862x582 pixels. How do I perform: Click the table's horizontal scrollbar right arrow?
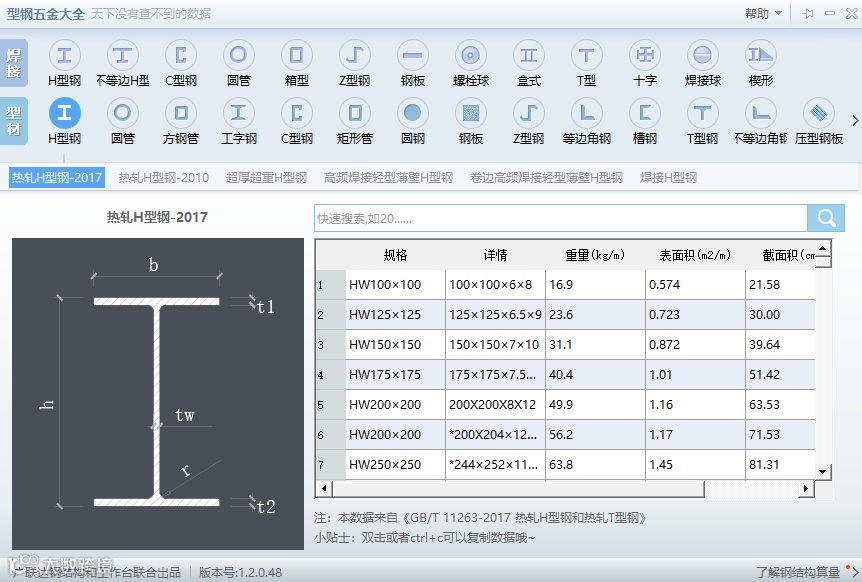coord(806,488)
